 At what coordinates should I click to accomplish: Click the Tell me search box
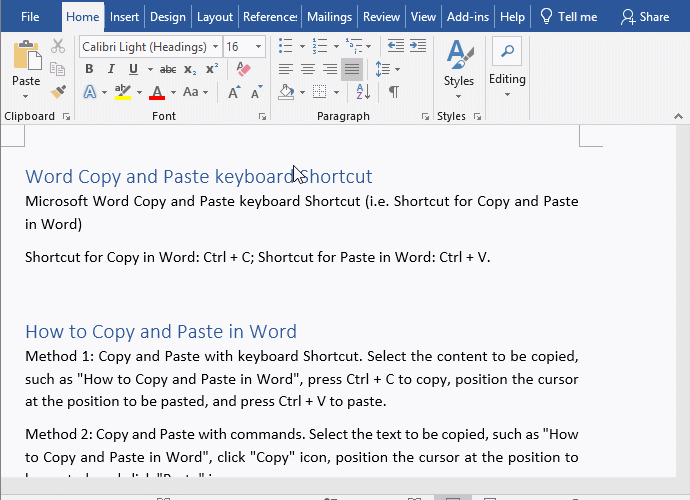pos(569,17)
